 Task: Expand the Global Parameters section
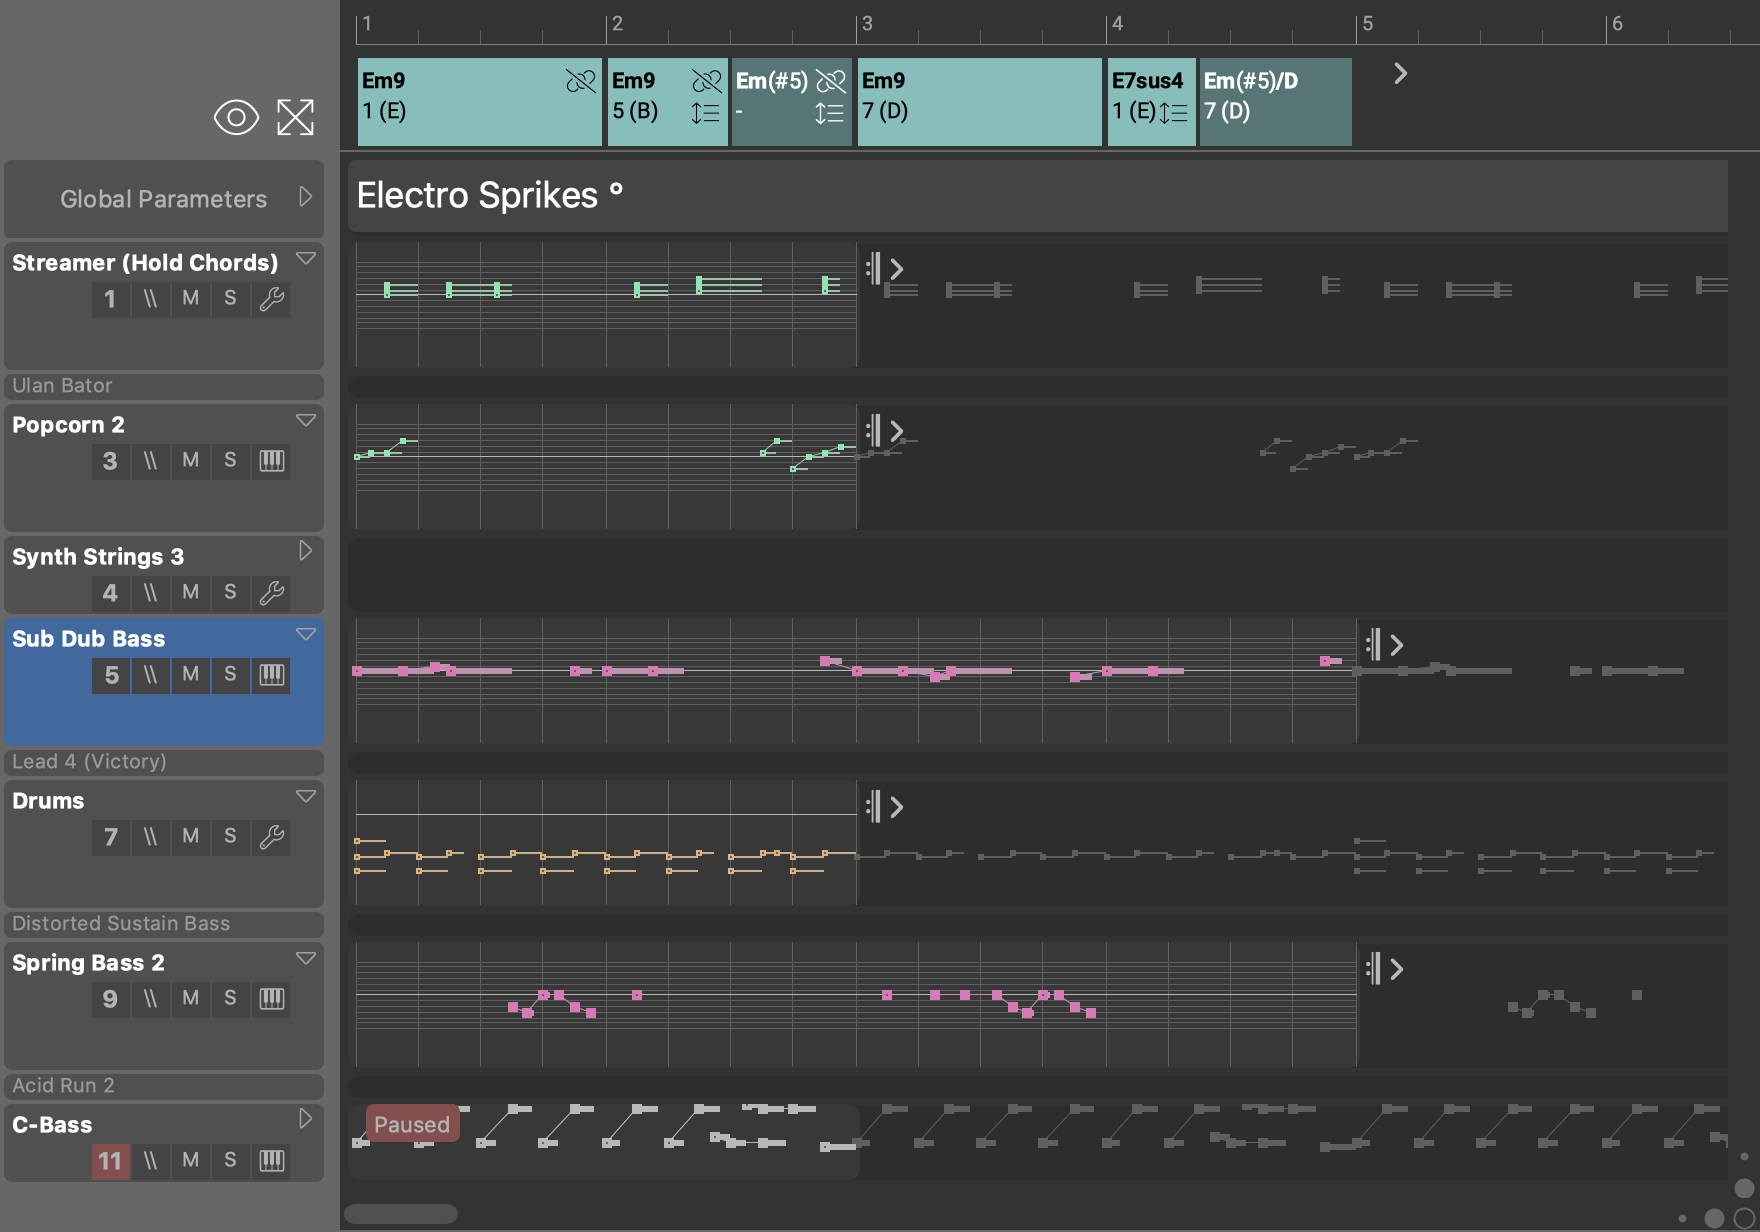coord(306,197)
